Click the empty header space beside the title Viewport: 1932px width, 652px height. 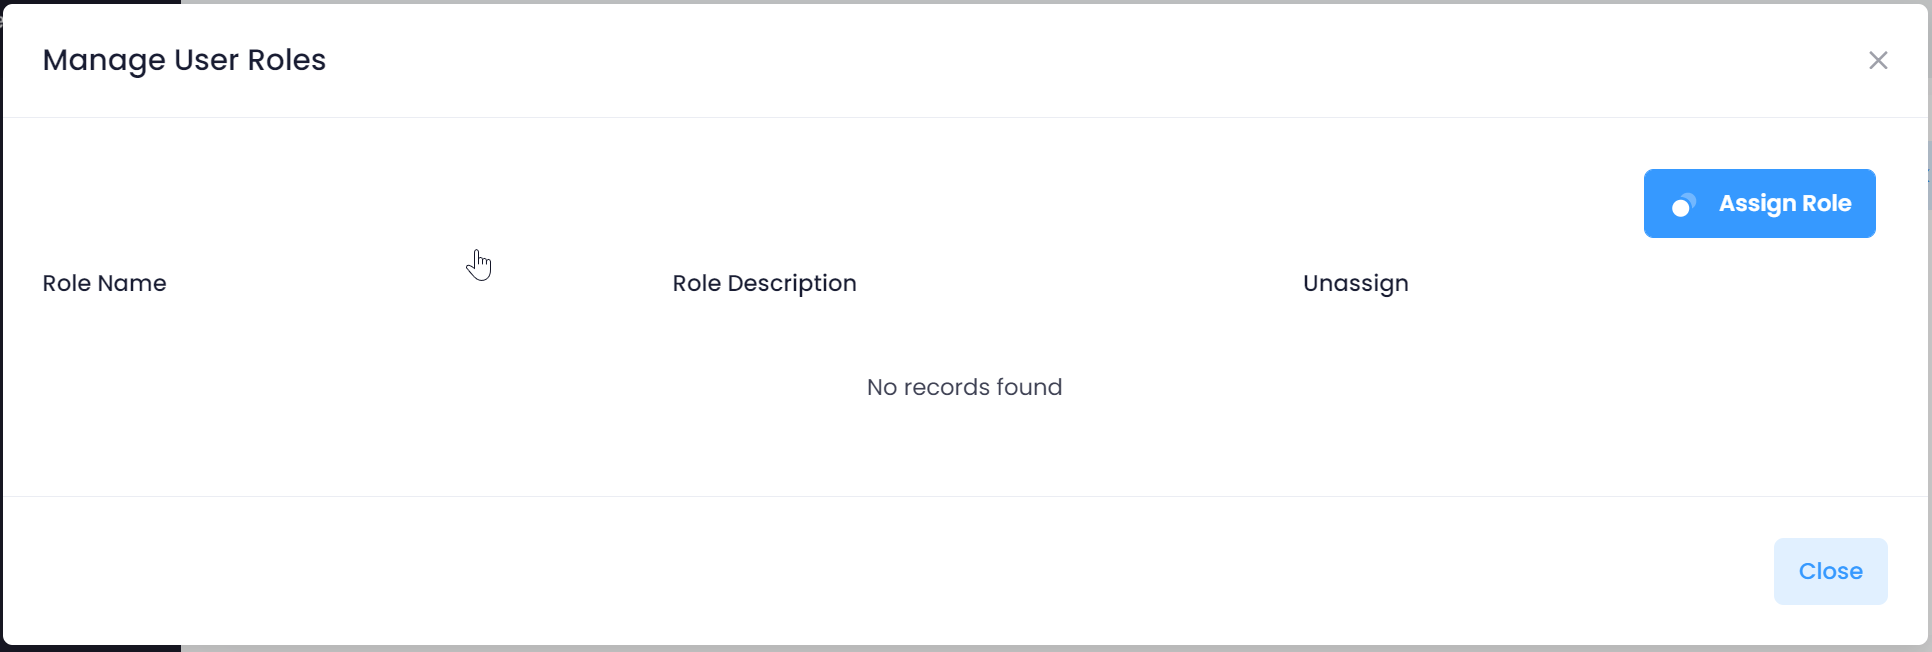[x=1000, y=60]
